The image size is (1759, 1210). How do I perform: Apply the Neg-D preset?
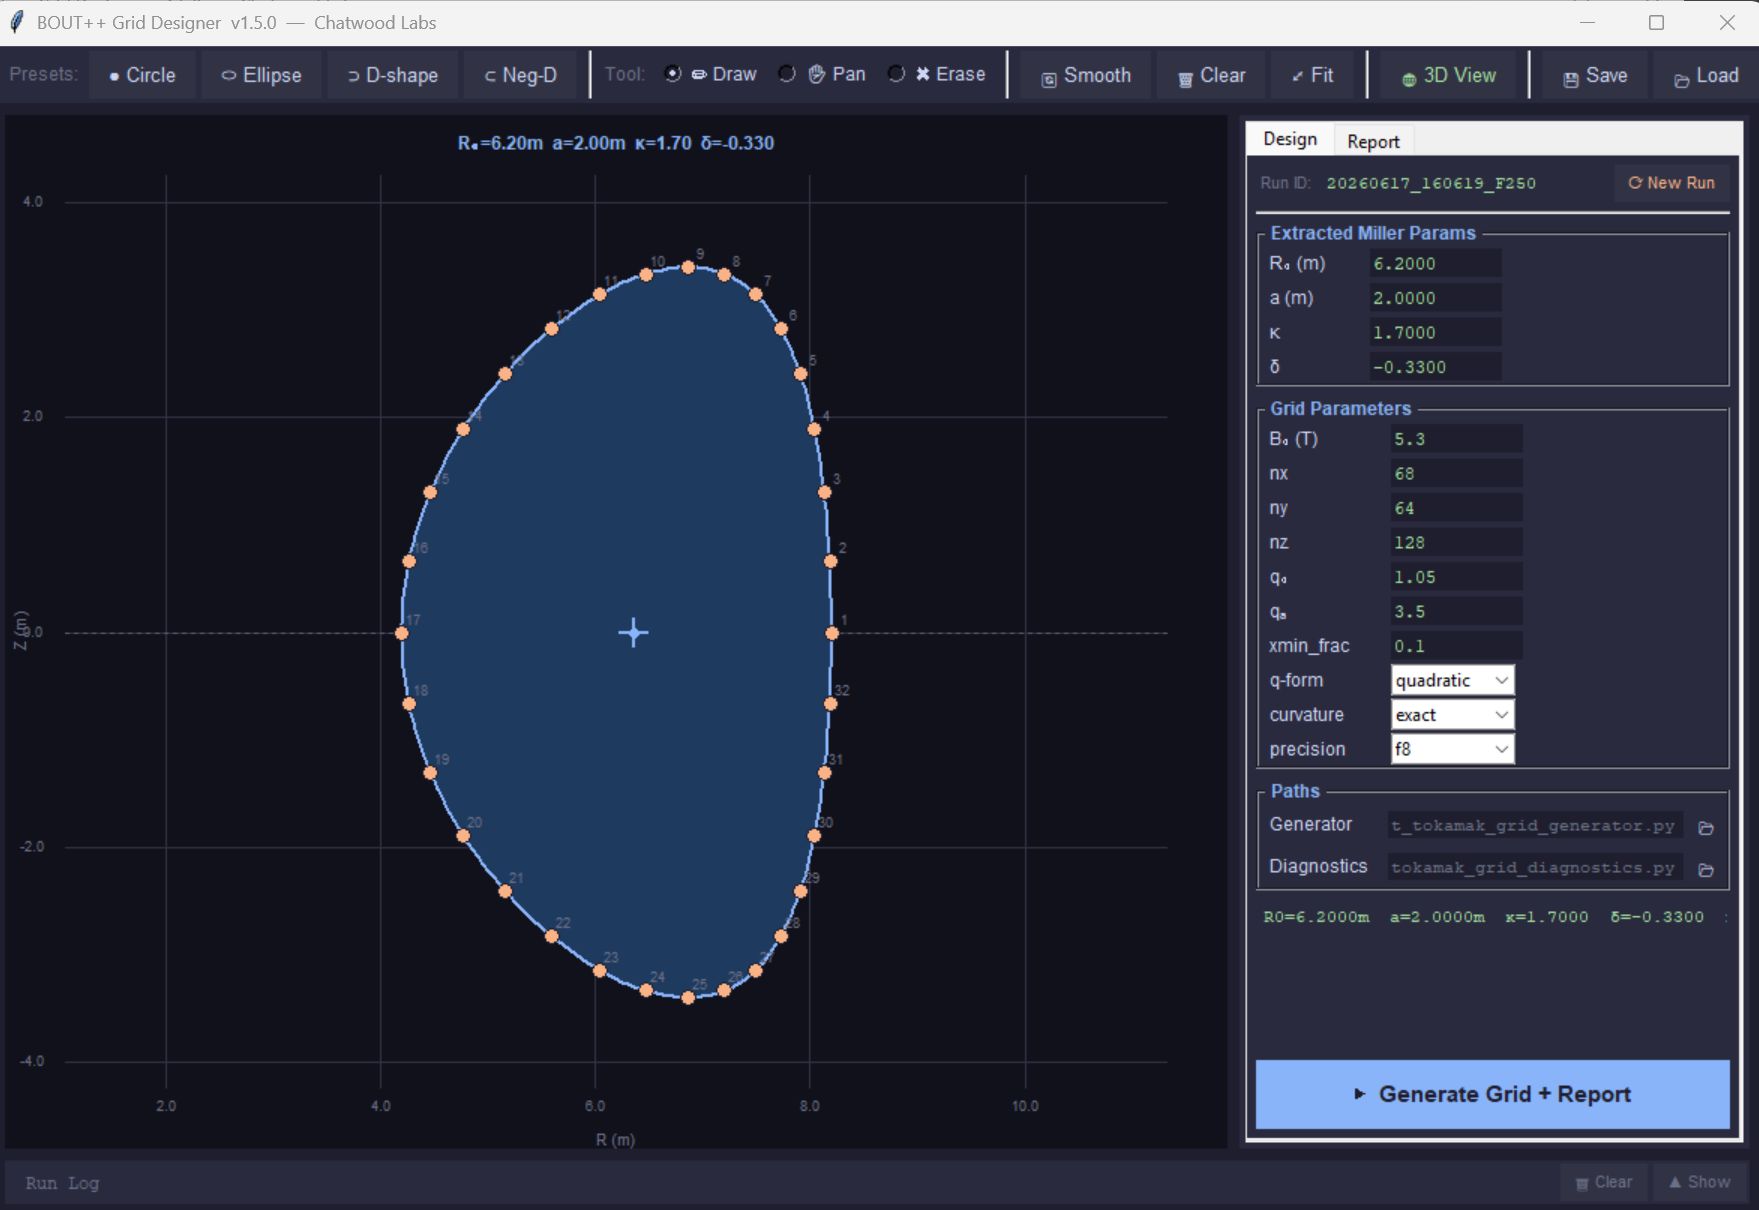pos(520,75)
